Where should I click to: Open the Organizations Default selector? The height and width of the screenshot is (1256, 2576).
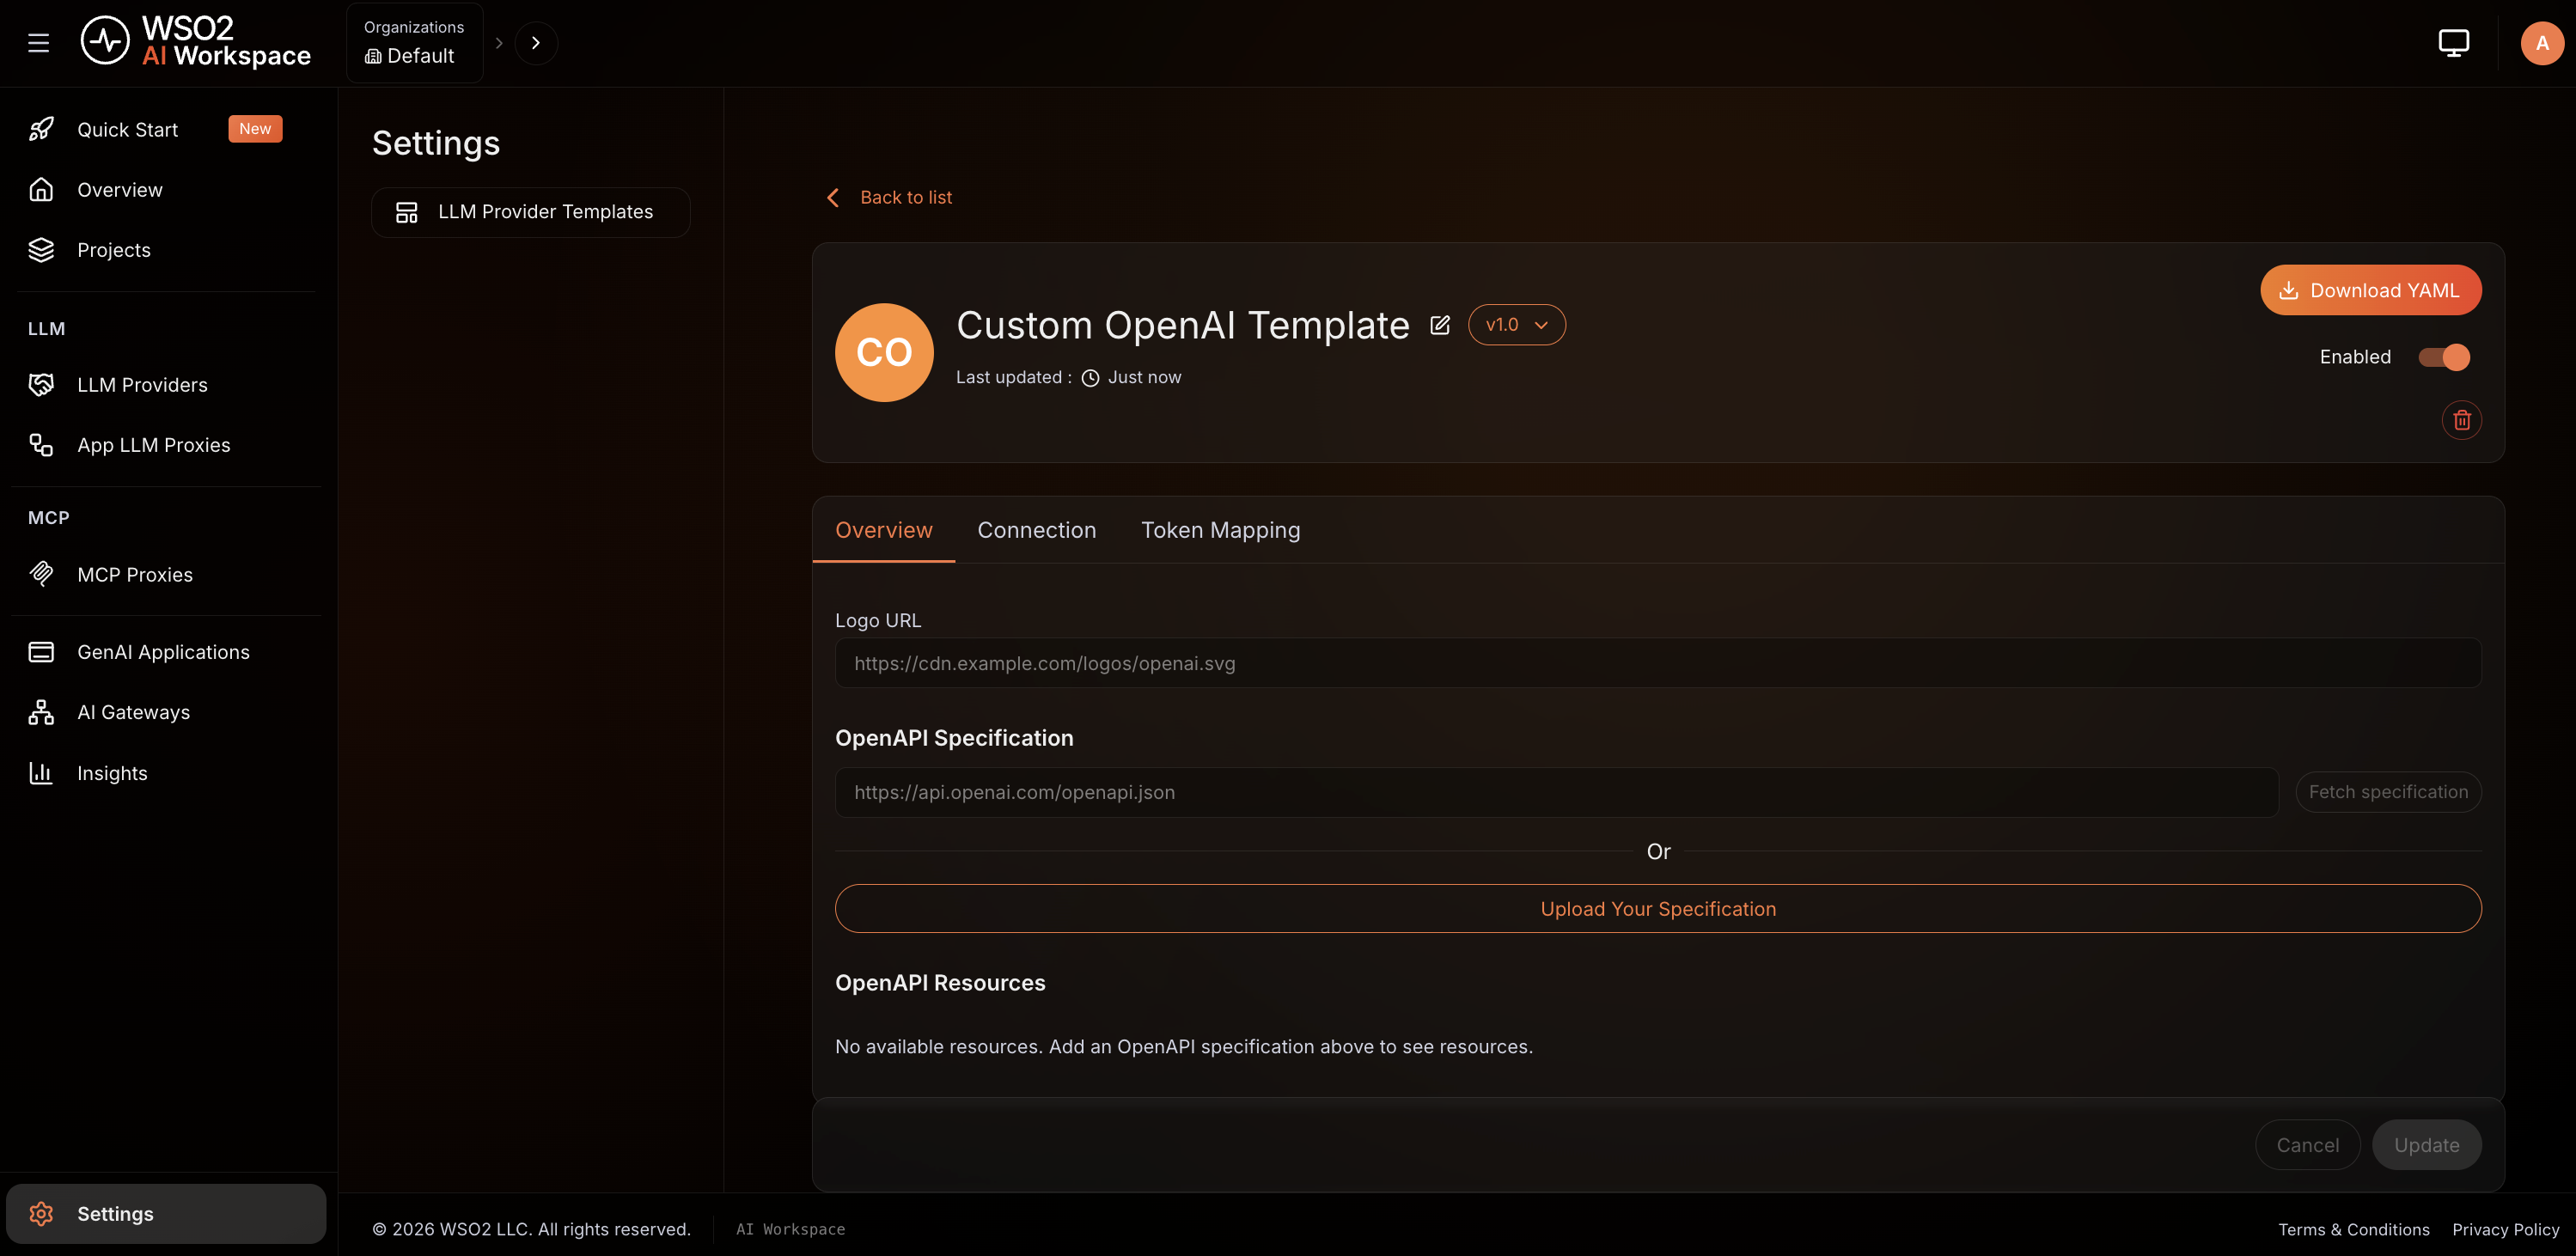click(414, 43)
